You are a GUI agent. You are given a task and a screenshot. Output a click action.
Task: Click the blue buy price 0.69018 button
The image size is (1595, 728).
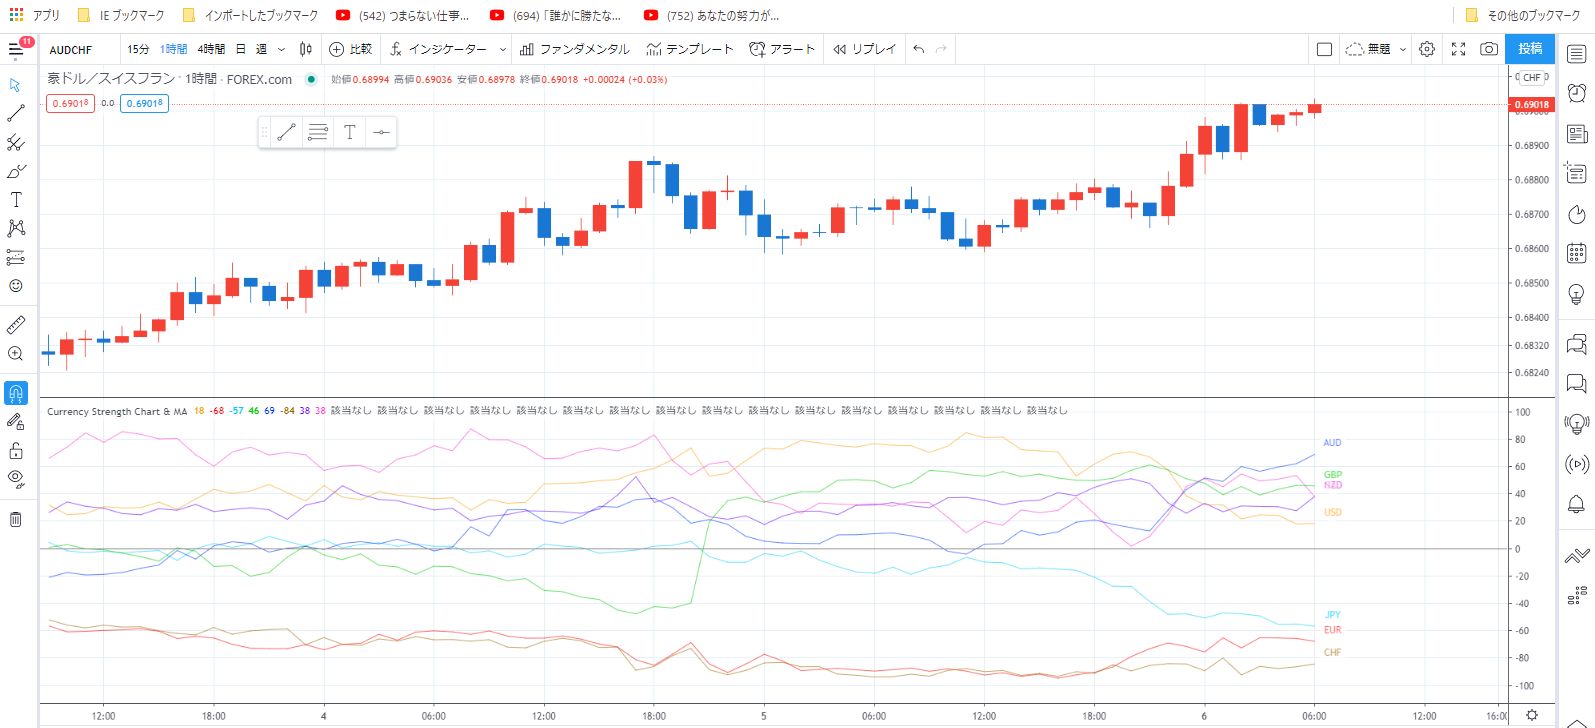coord(144,103)
